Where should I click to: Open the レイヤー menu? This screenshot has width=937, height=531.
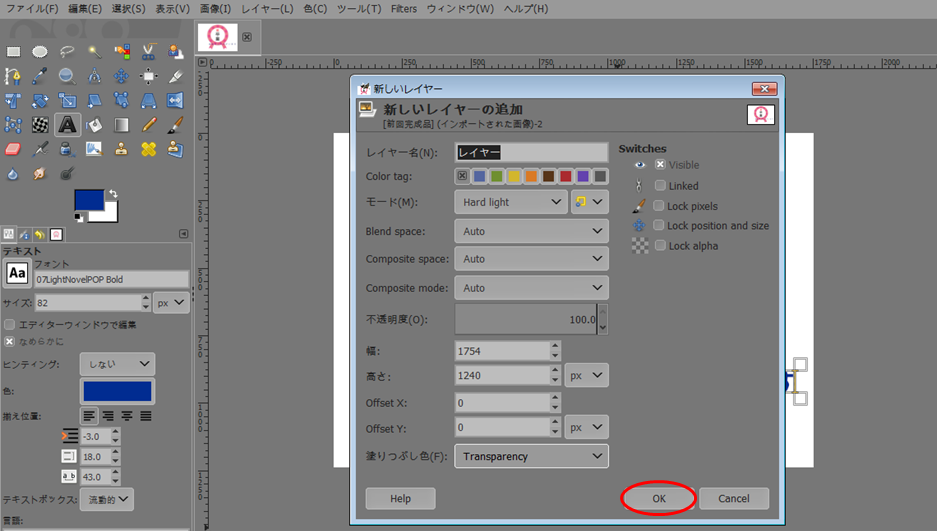tap(267, 9)
